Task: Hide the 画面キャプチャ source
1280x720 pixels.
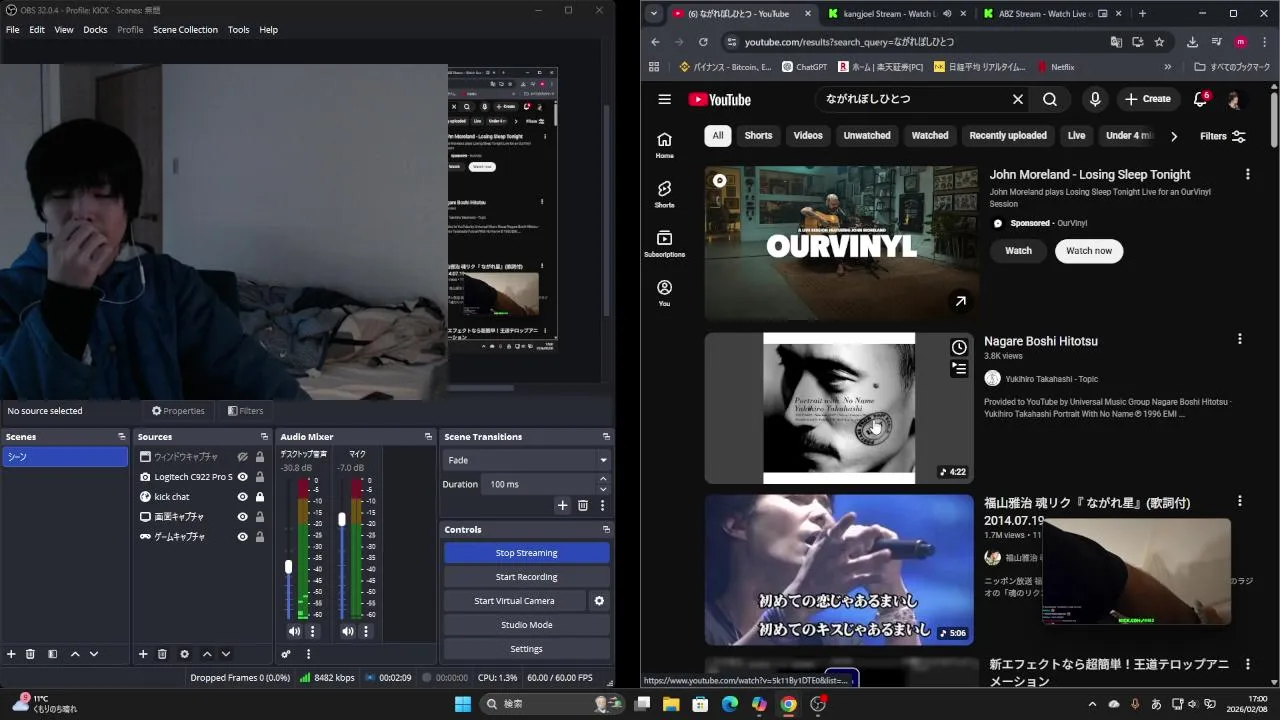Action: 242,517
